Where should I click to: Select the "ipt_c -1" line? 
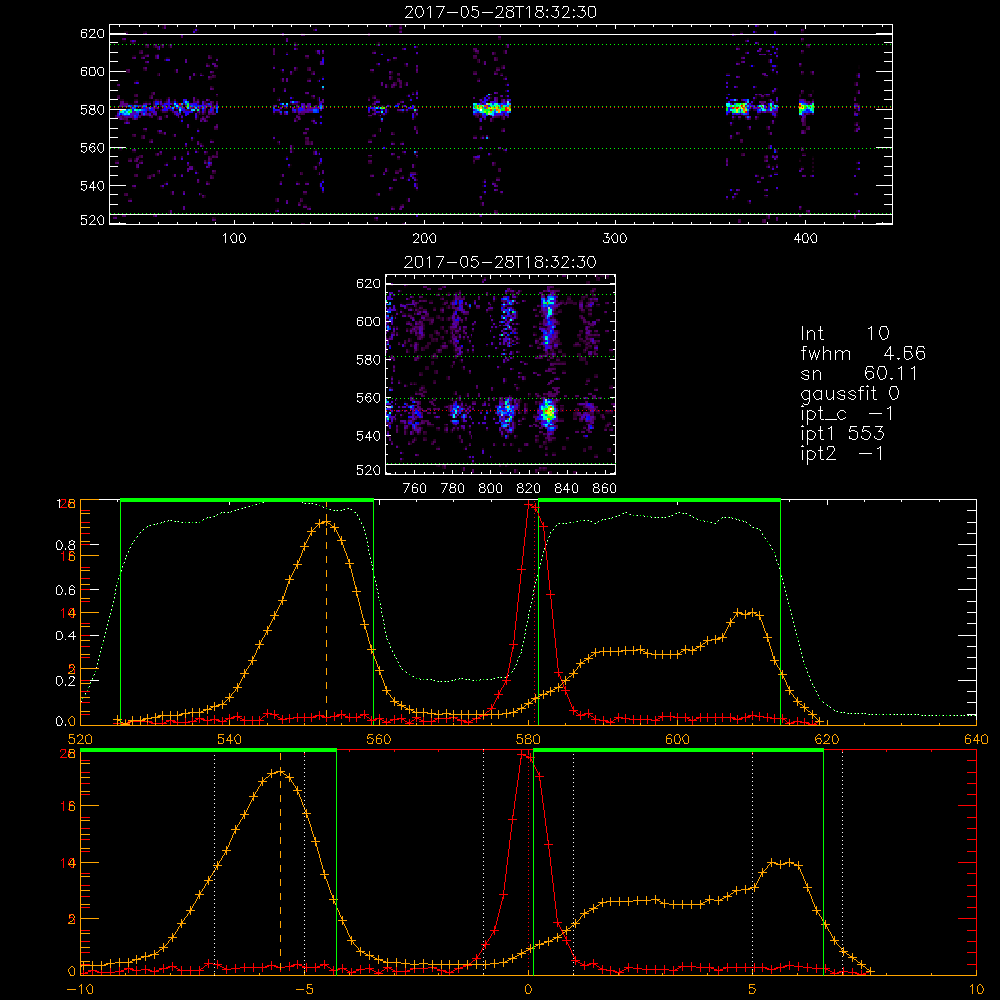(x=847, y=414)
